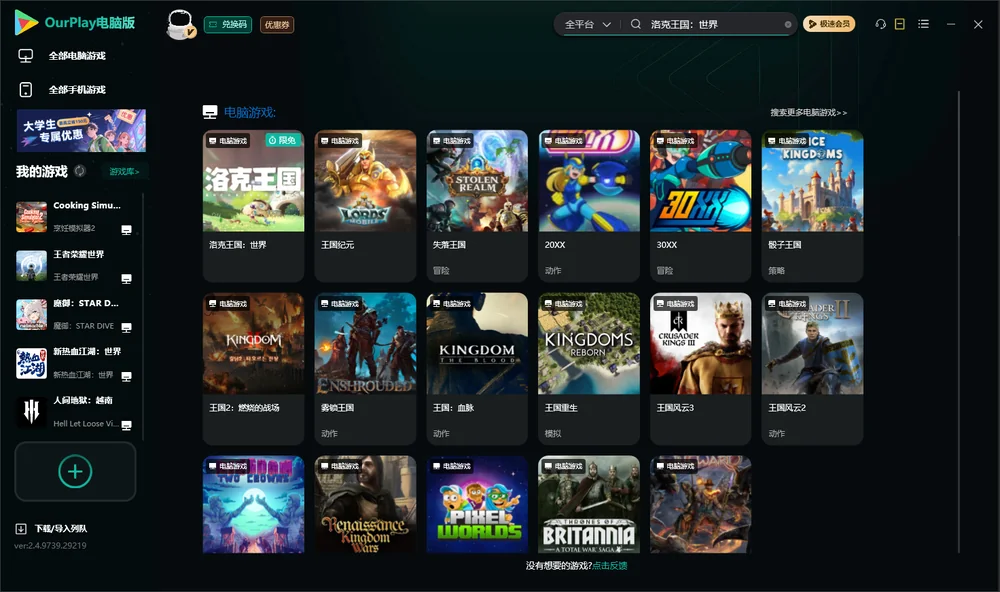
Task: Select 全部电脑游戏 in sidebar
Action: [x=77, y=56]
